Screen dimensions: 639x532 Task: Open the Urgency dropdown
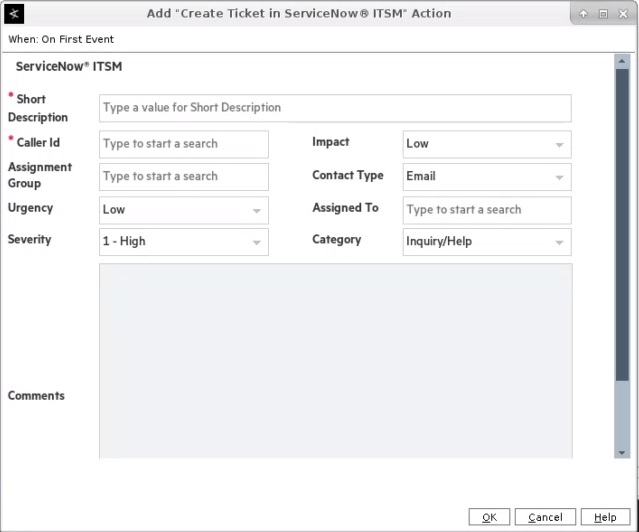[184, 210]
